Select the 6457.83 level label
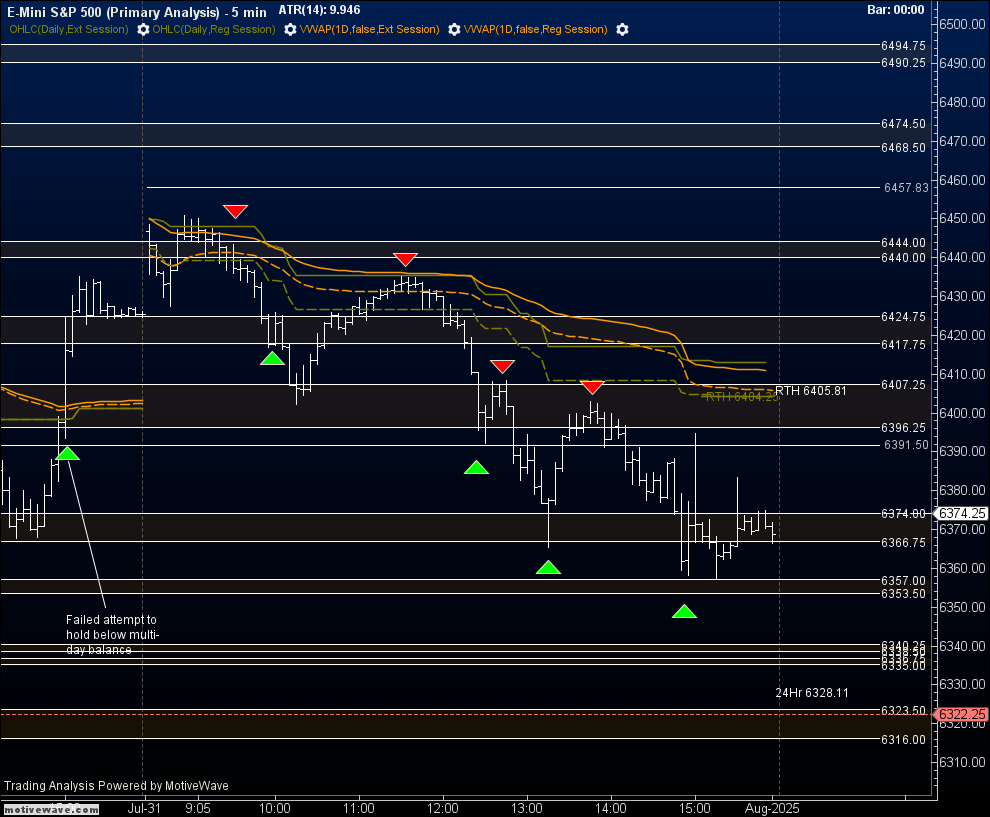 point(906,188)
